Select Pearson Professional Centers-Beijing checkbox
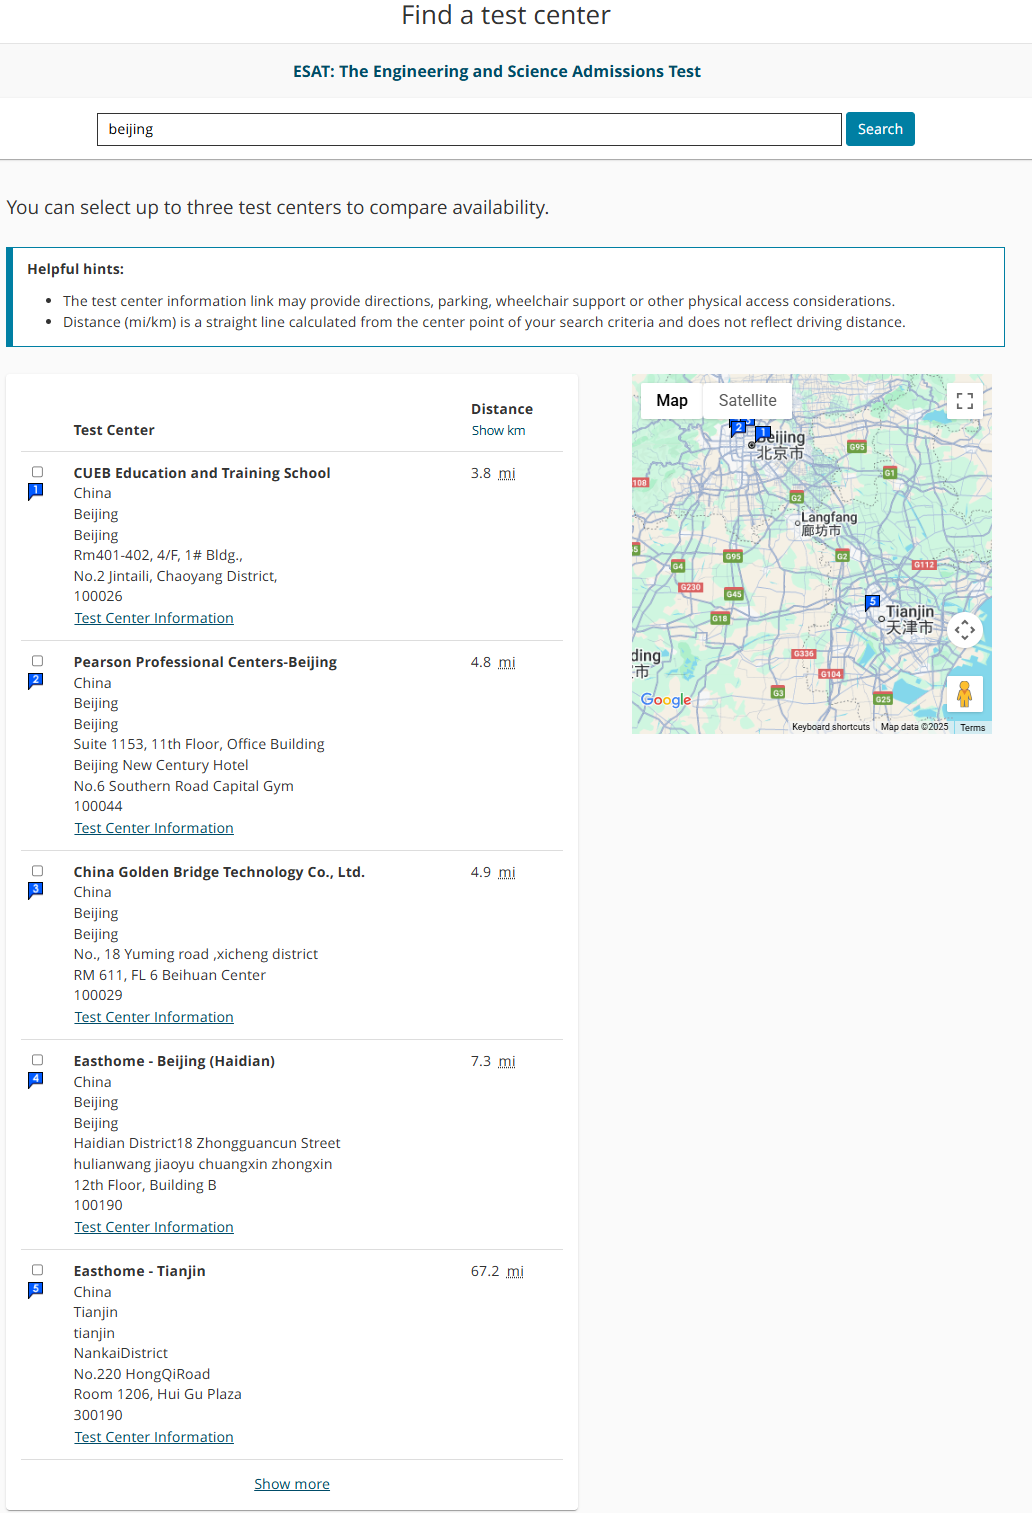The width and height of the screenshot is (1032, 1513). click(x=37, y=661)
